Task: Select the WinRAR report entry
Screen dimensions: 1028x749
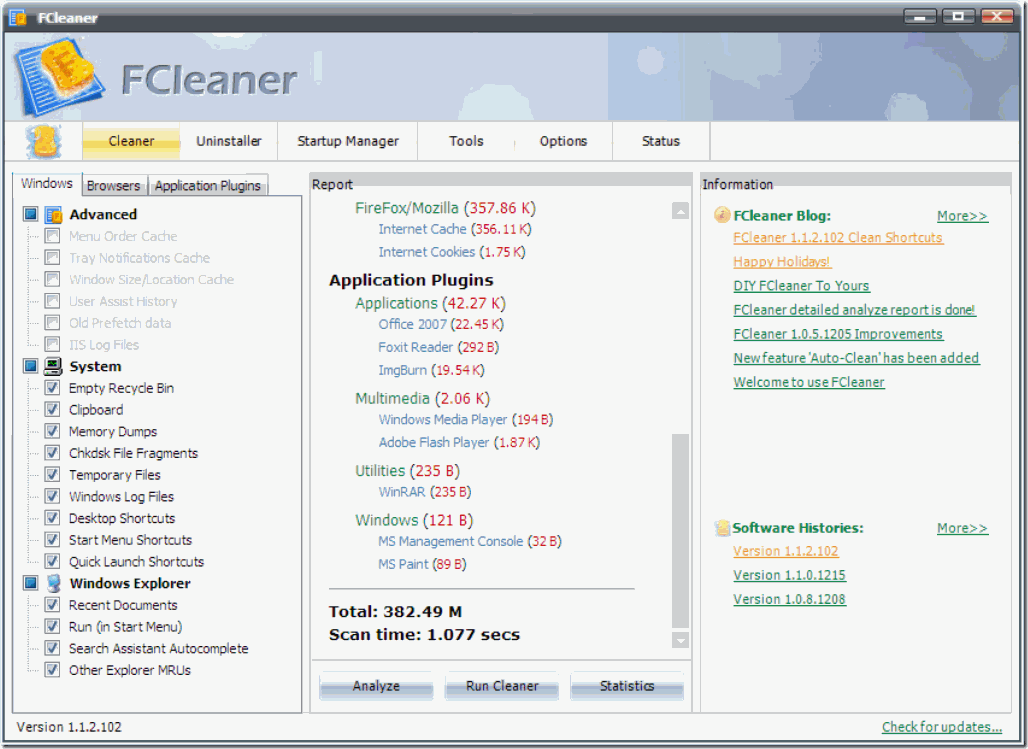Action: pyautogui.click(x=425, y=492)
